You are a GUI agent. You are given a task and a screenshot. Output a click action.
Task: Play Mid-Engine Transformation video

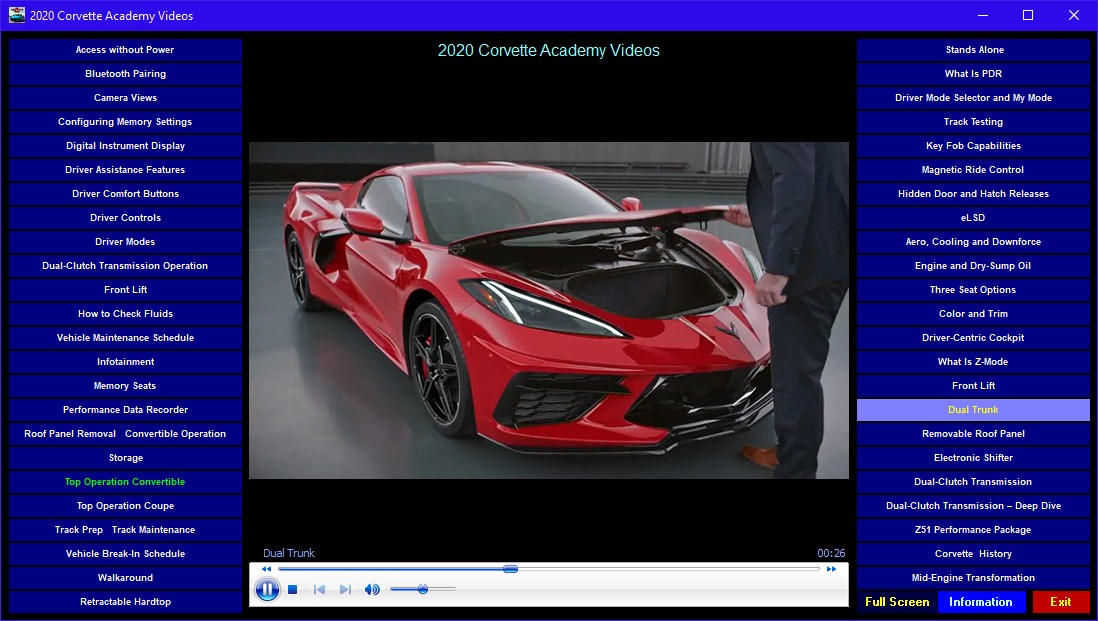coord(973,578)
